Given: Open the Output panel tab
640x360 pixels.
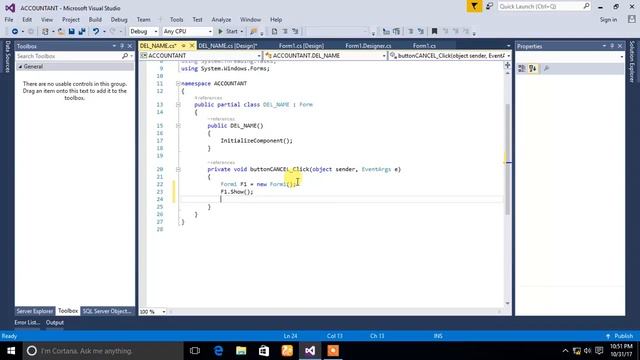Looking at the screenshot, I should click(x=55, y=322).
